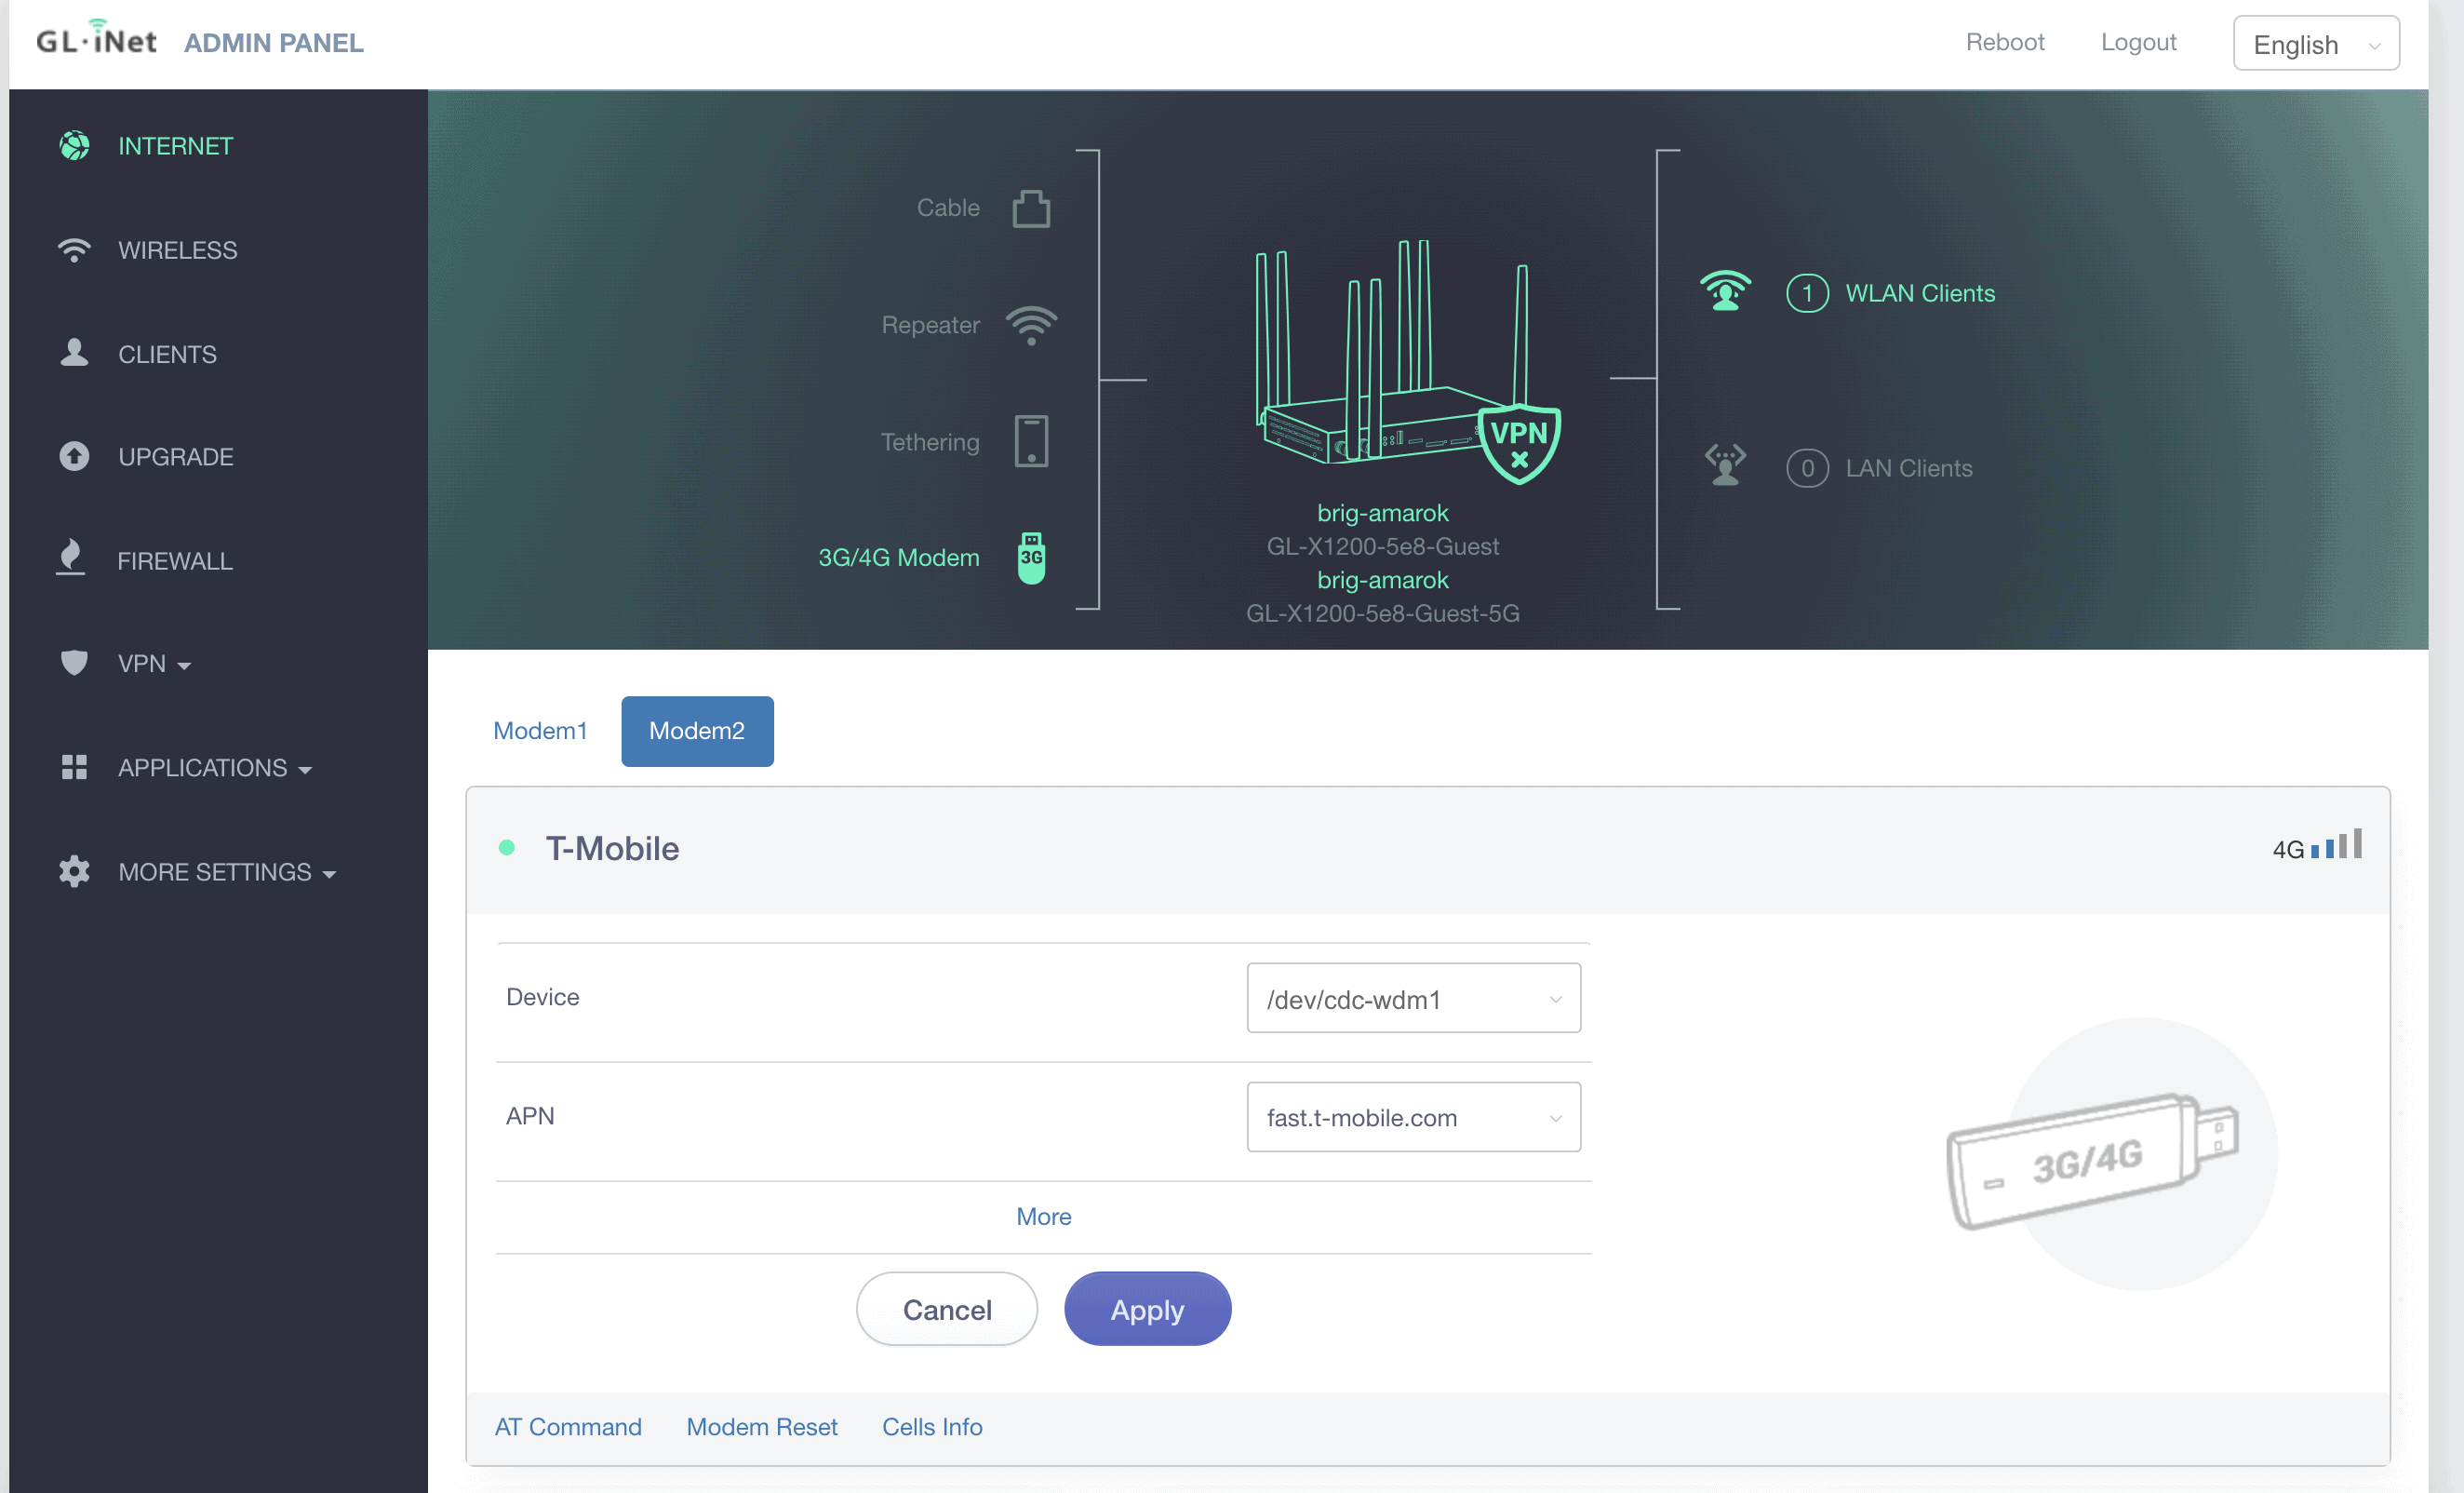Image resolution: width=2464 pixels, height=1493 pixels.
Task: Click the VPN shield icon on router
Action: (x=1519, y=443)
